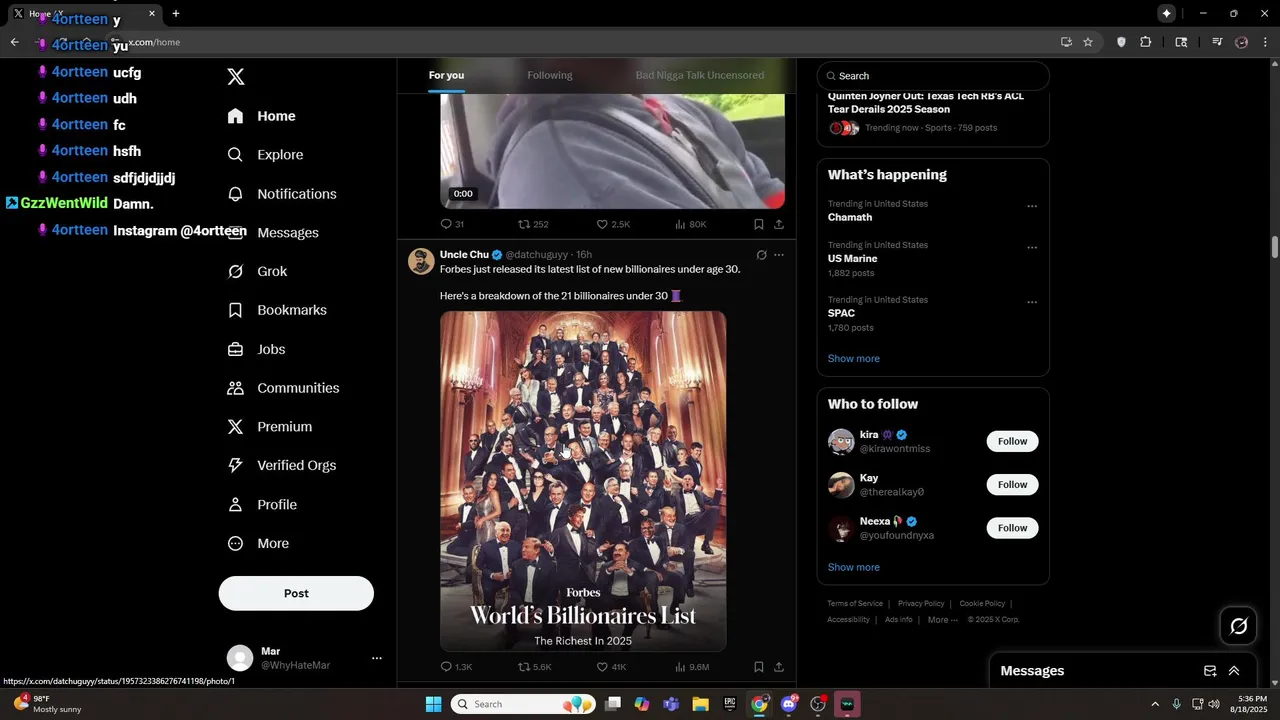Open the Verified Orgs page
The image size is (1280, 720).
point(281,465)
